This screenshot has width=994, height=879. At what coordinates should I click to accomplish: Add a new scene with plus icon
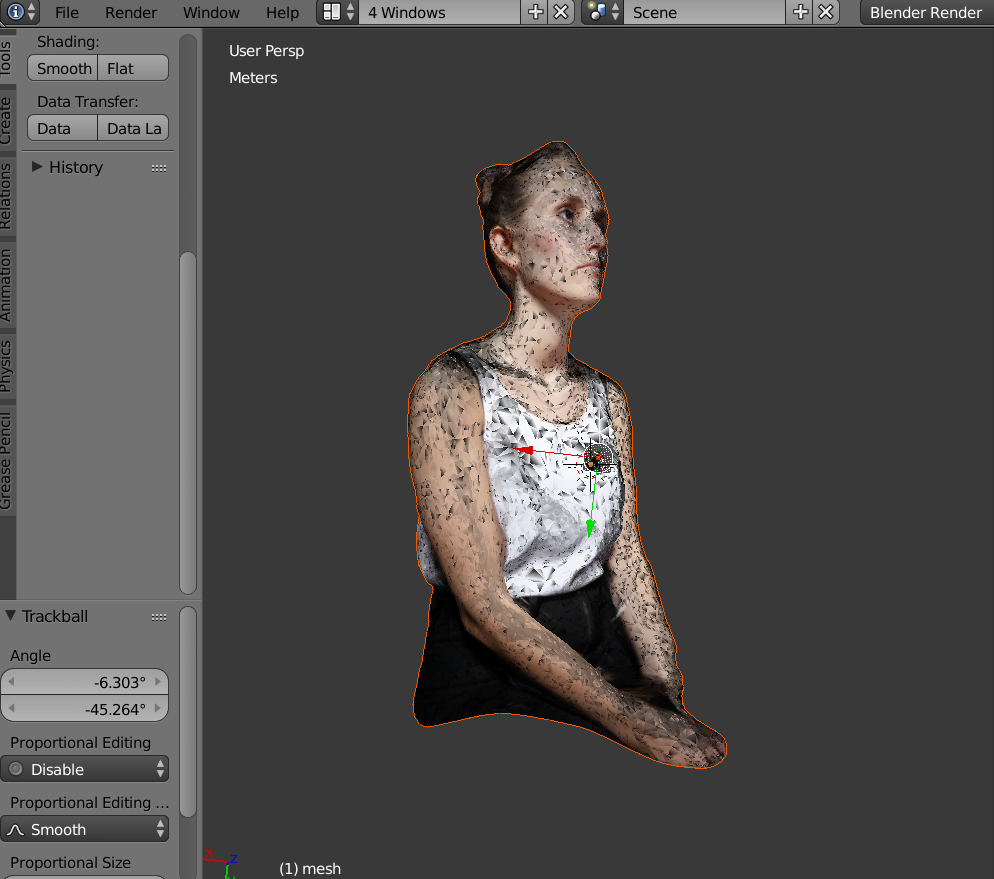click(x=800, y=12)
